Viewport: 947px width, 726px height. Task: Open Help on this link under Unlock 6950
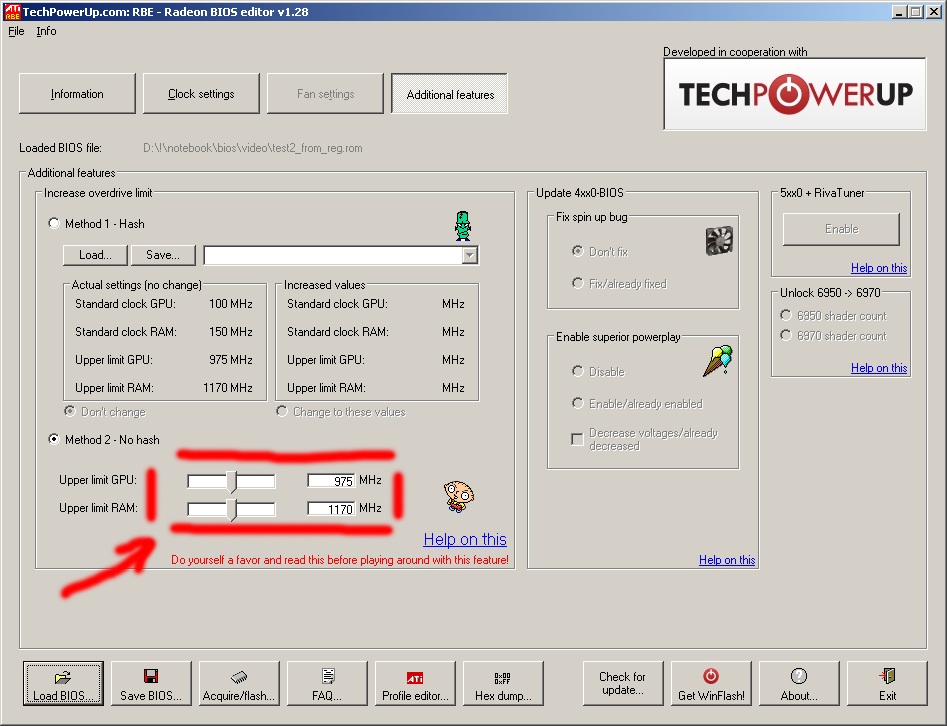coord(879,368)
